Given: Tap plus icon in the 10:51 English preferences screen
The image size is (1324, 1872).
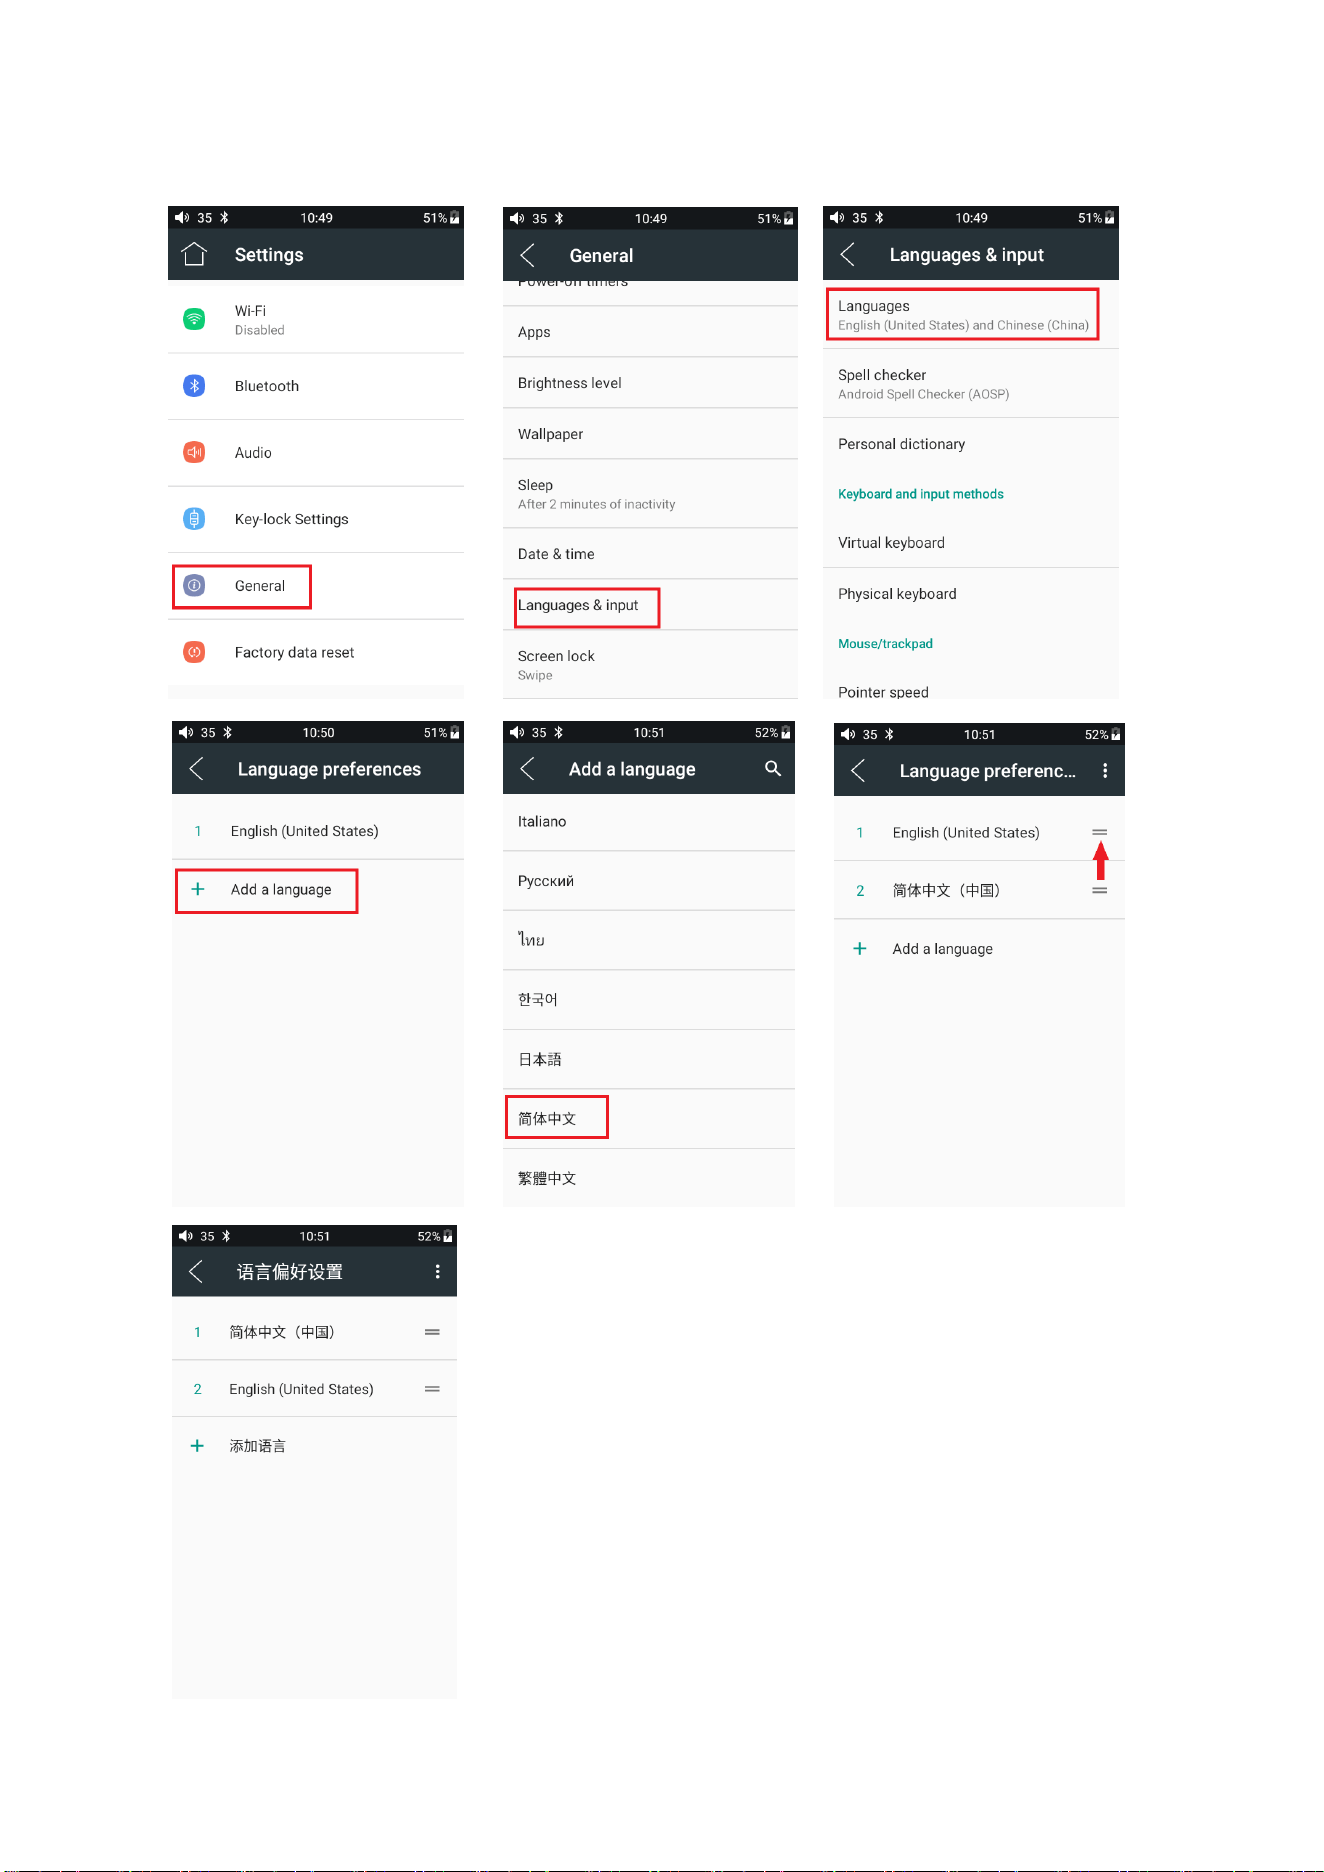Looking at the screenshot, I should pos(859,948).
